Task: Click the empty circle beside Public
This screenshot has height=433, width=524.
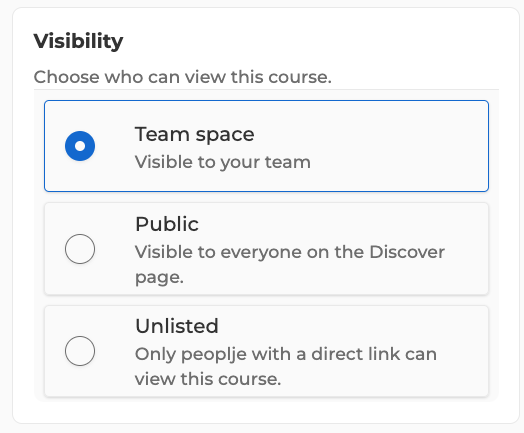Action: pos(80,249)
